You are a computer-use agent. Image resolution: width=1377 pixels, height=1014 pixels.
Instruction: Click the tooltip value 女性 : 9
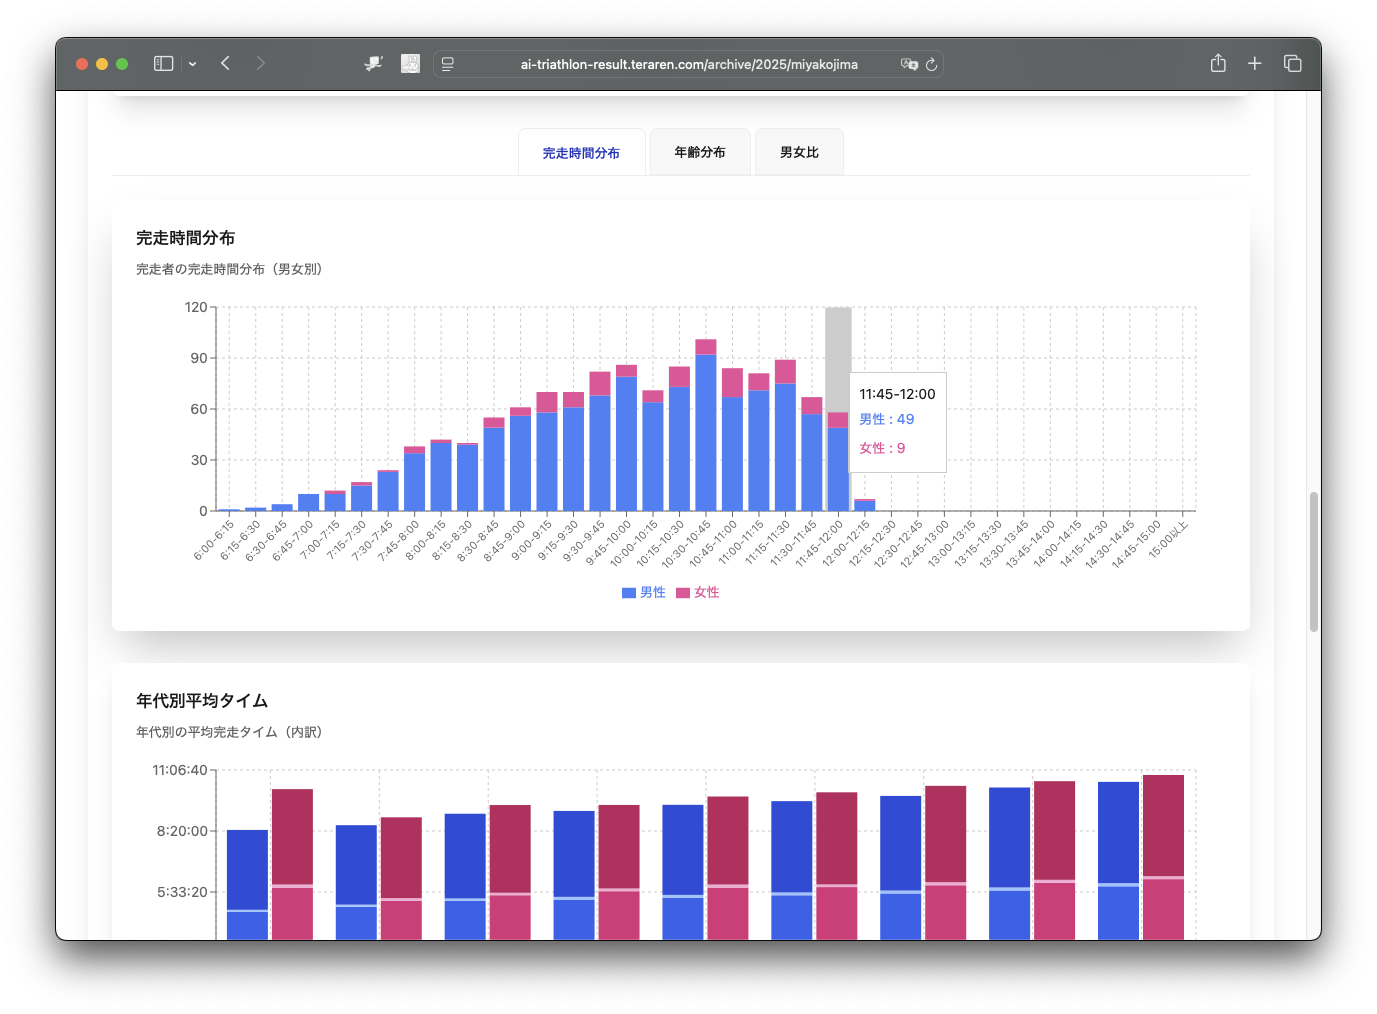[x=882, y=449]
